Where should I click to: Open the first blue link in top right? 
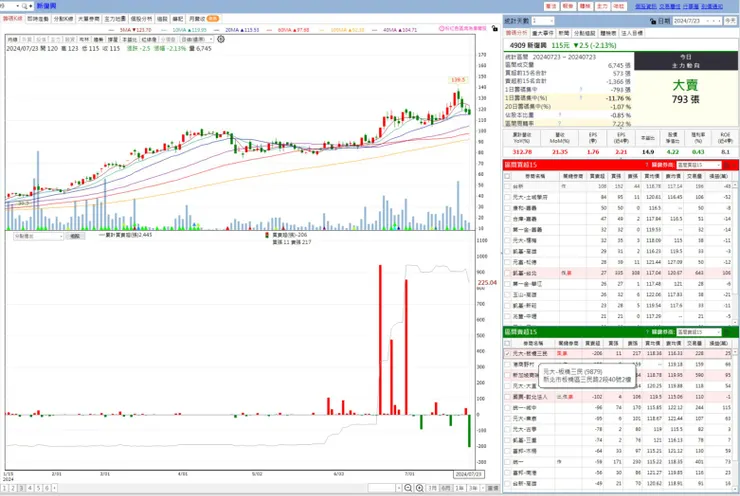646,6
